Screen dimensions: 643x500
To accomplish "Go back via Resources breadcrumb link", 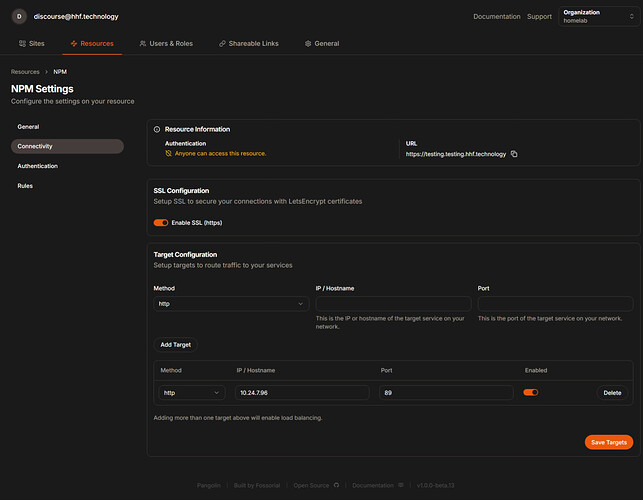I will [25, 72].
